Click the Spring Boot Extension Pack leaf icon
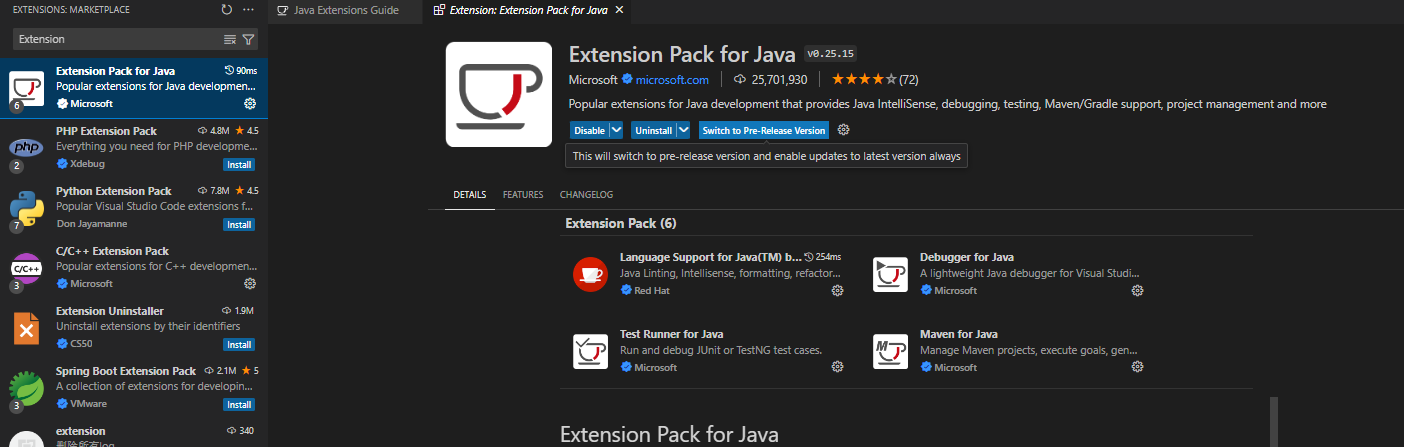This screenshot has height=447, width=1404. [26, 388]
